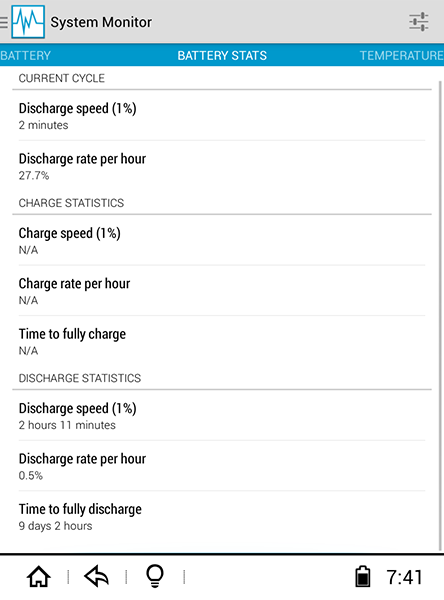This screenshot has width=444, height=600.
Task: Tap the System Monitor app logo
Action: pos(28,22)
